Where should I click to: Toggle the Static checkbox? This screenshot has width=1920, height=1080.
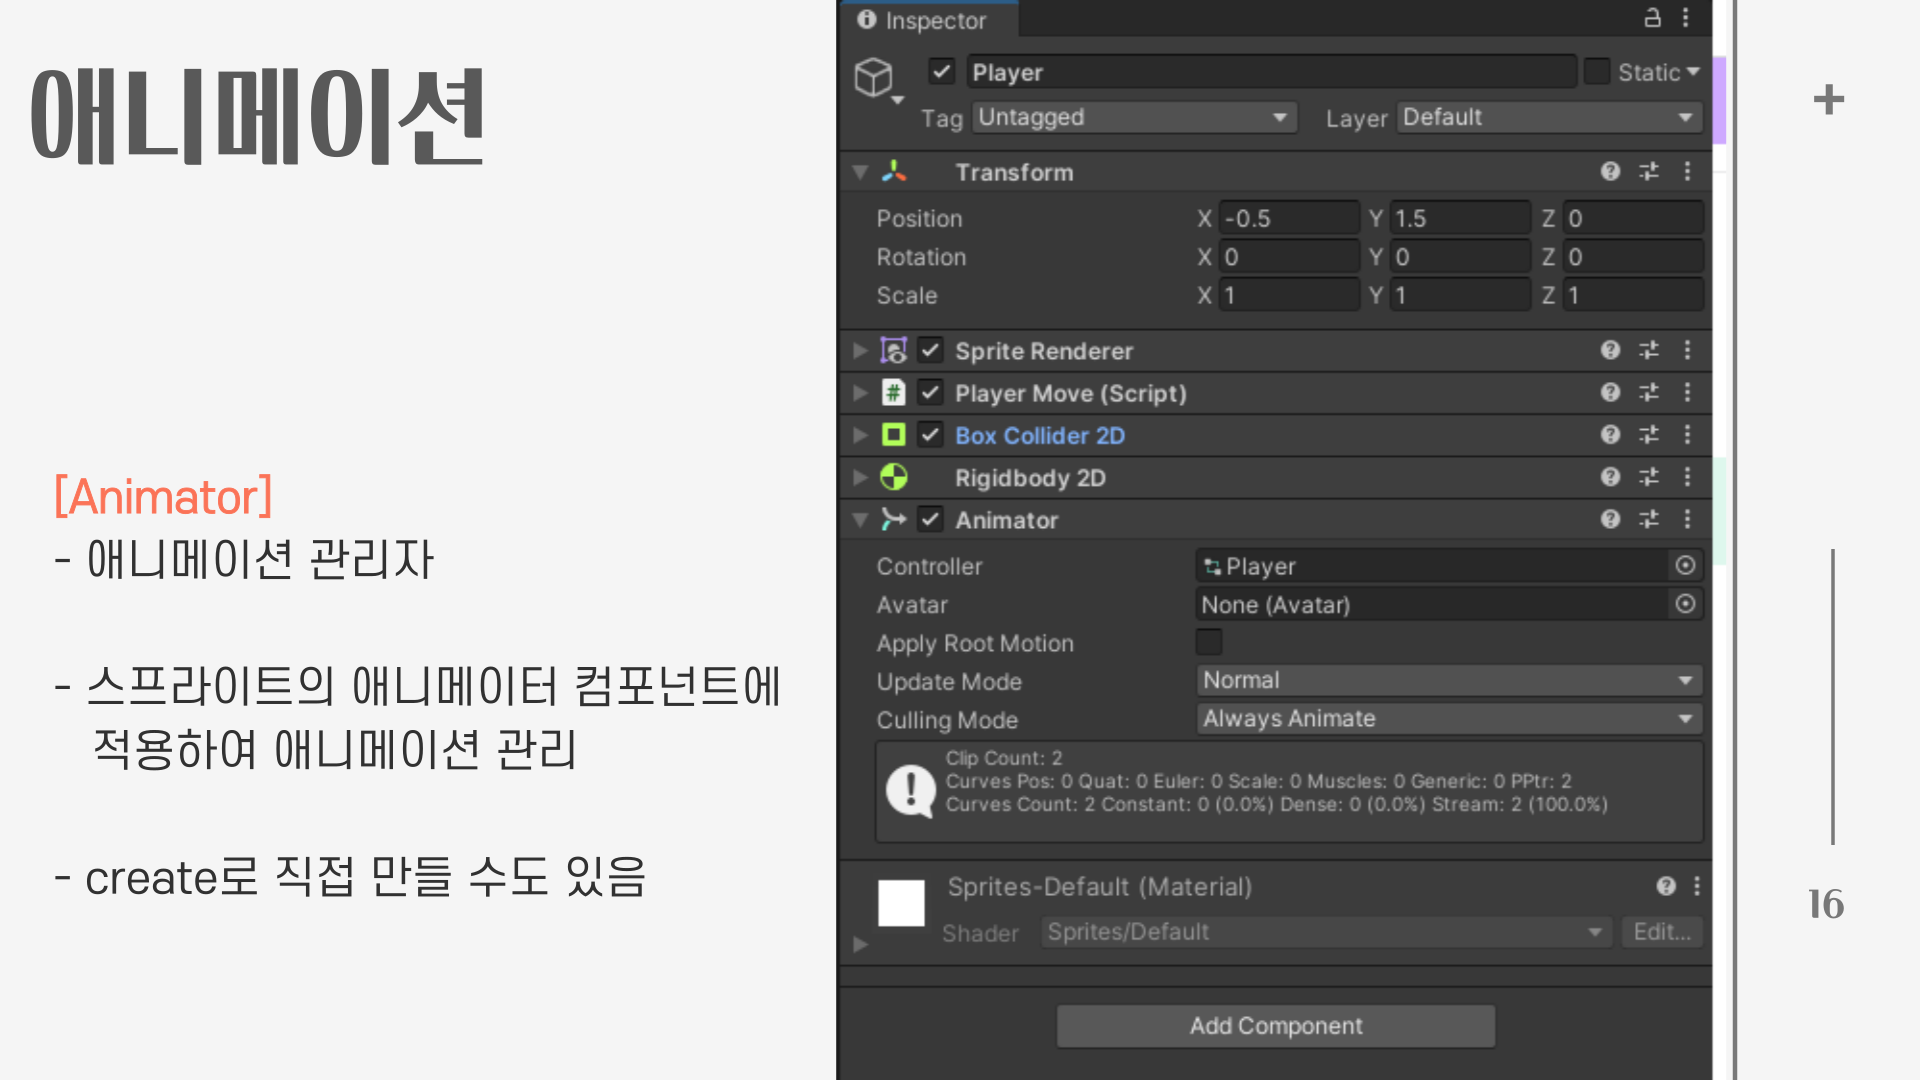(1597, 72)
